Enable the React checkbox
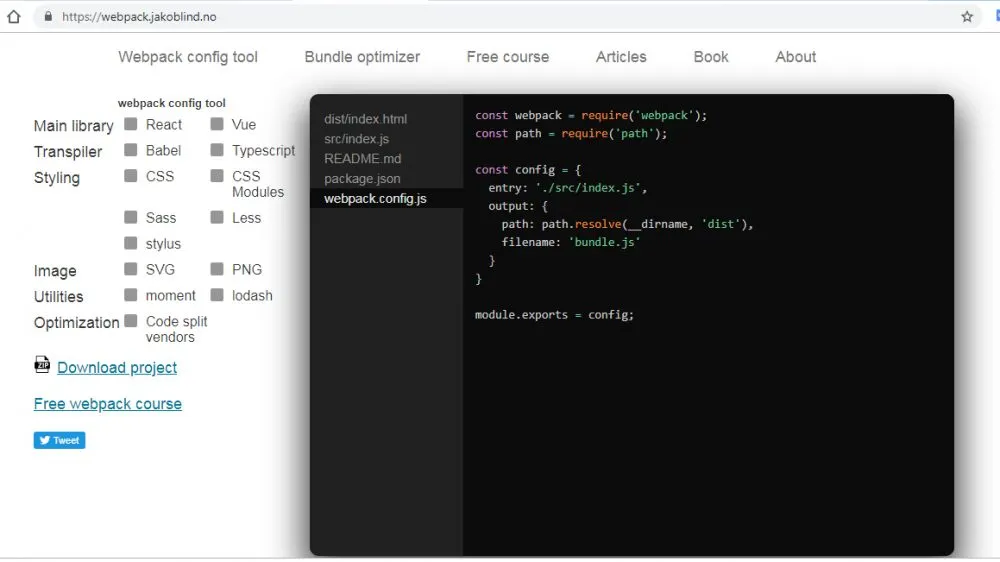Screen dimensions: 1000x562 [x=131, y=125]
